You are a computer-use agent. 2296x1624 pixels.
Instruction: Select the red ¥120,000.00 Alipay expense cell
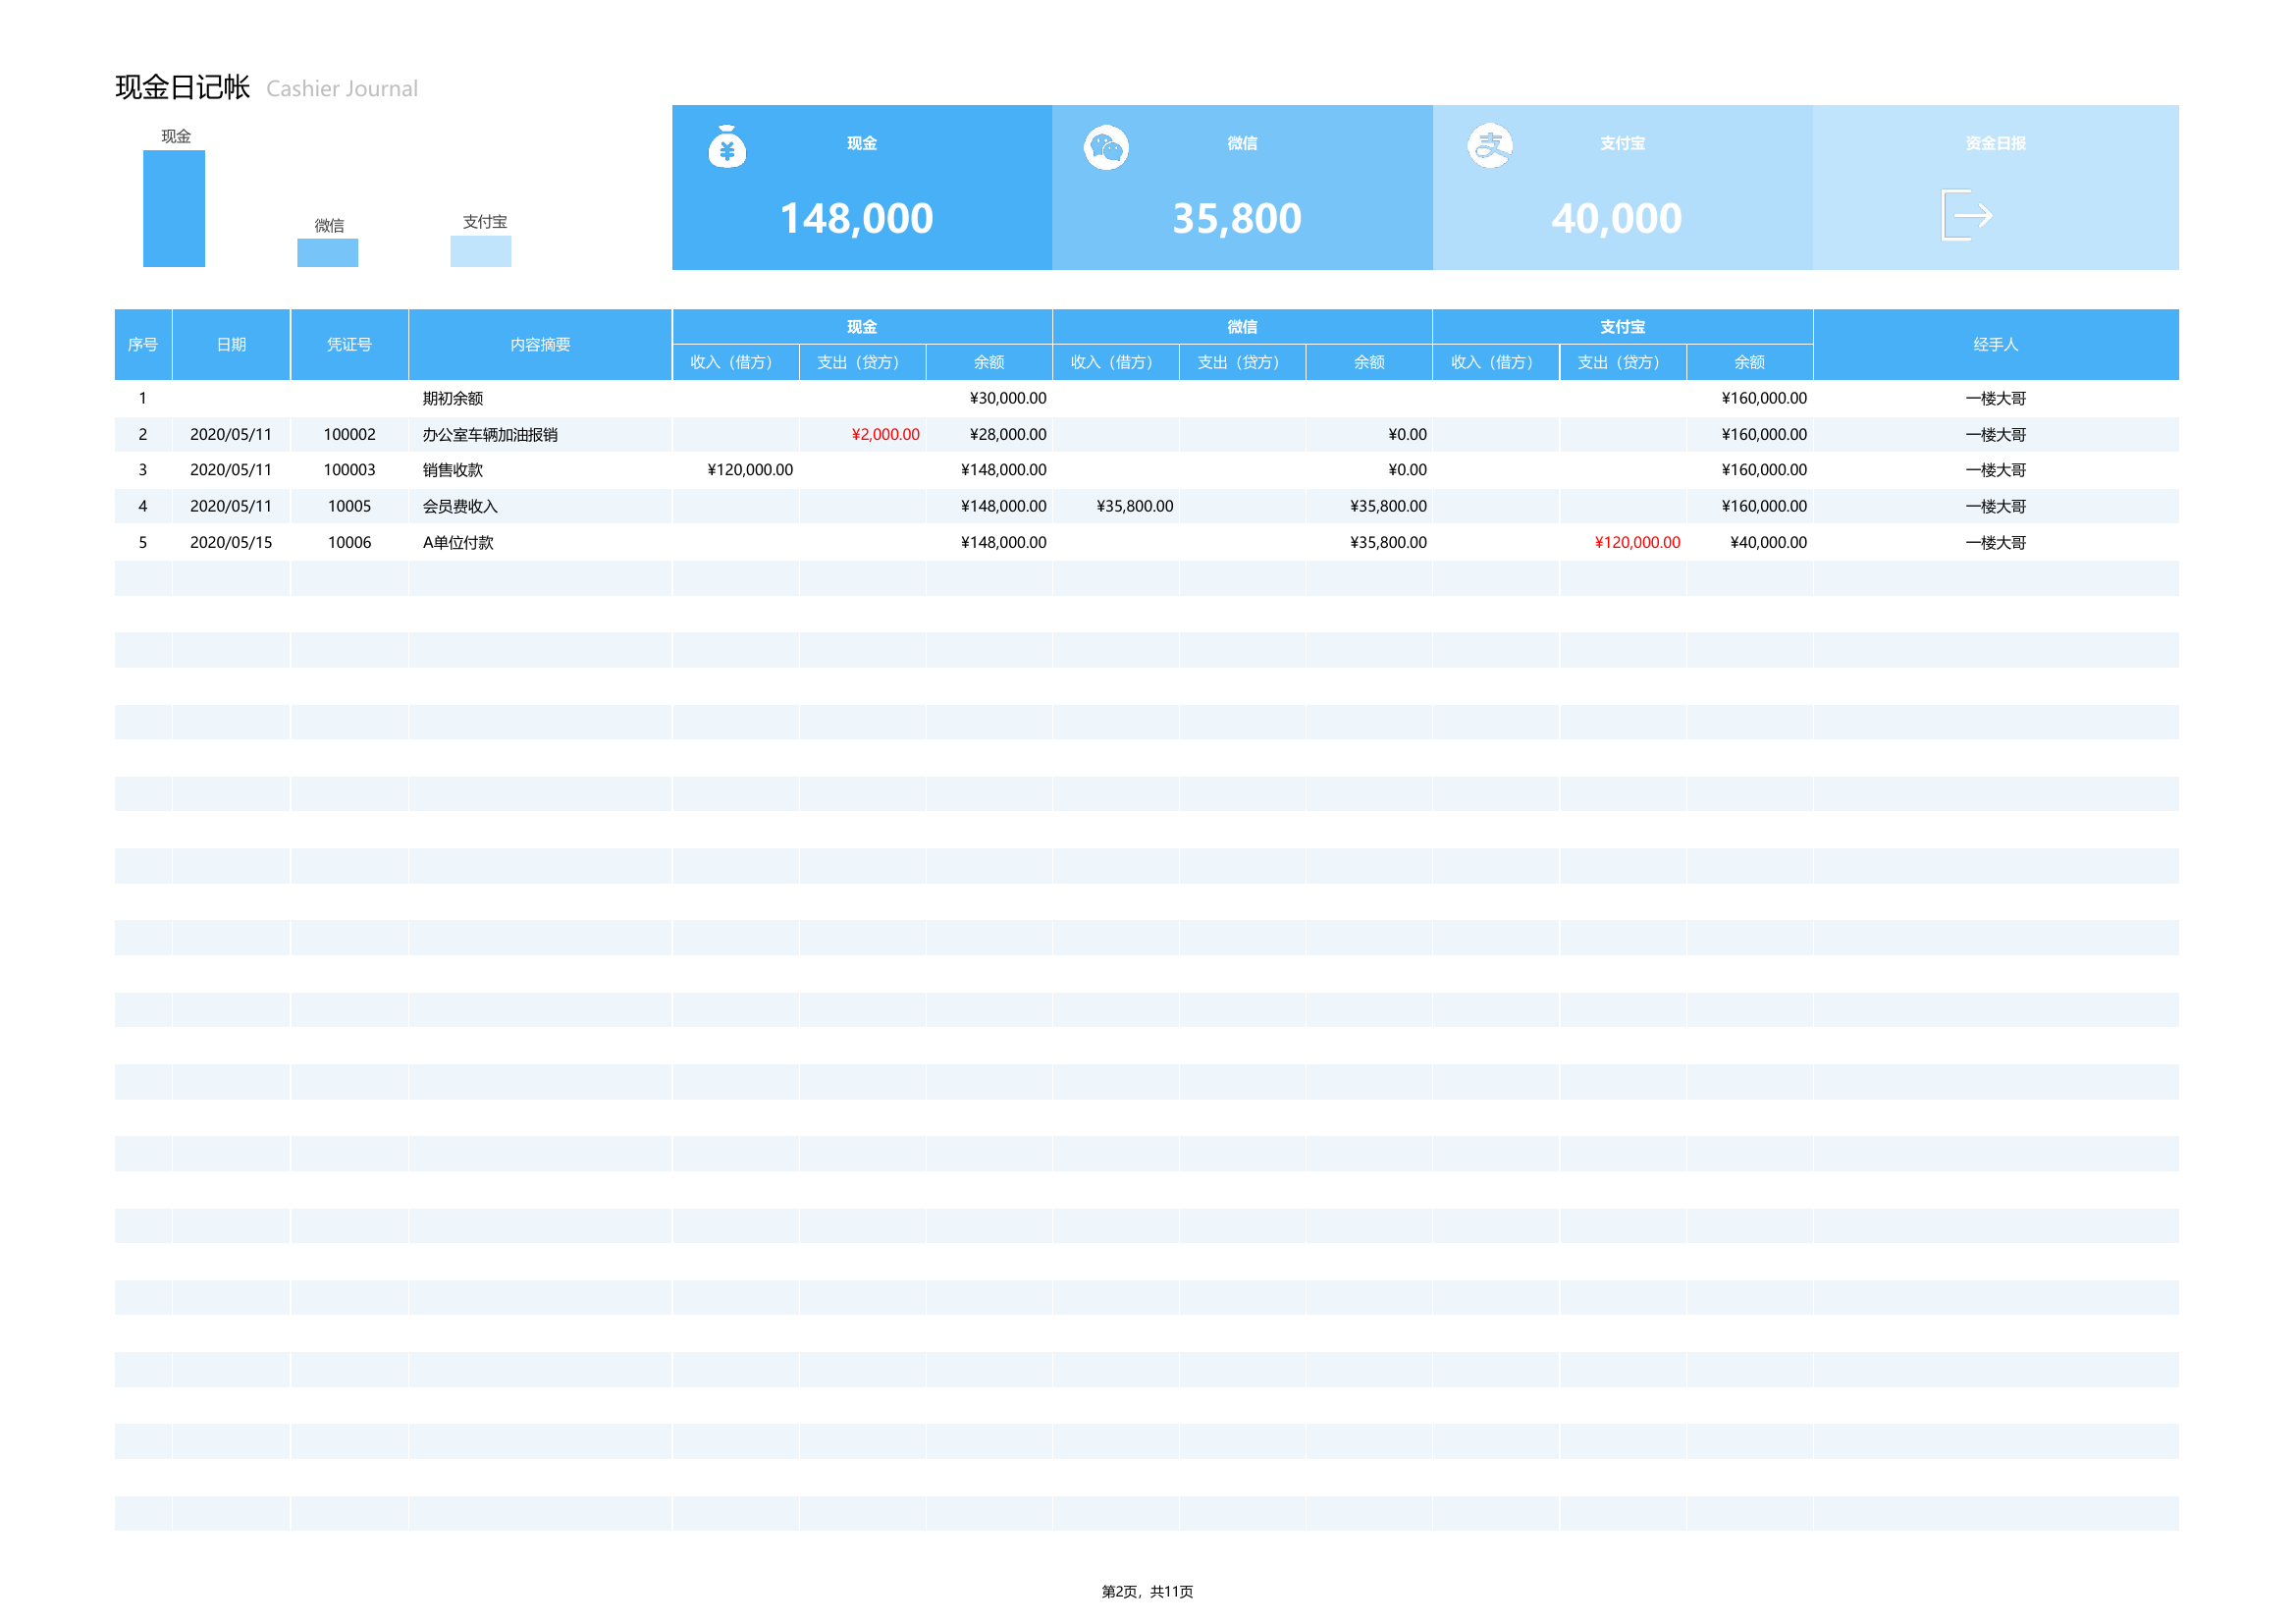pos(1637,542)
